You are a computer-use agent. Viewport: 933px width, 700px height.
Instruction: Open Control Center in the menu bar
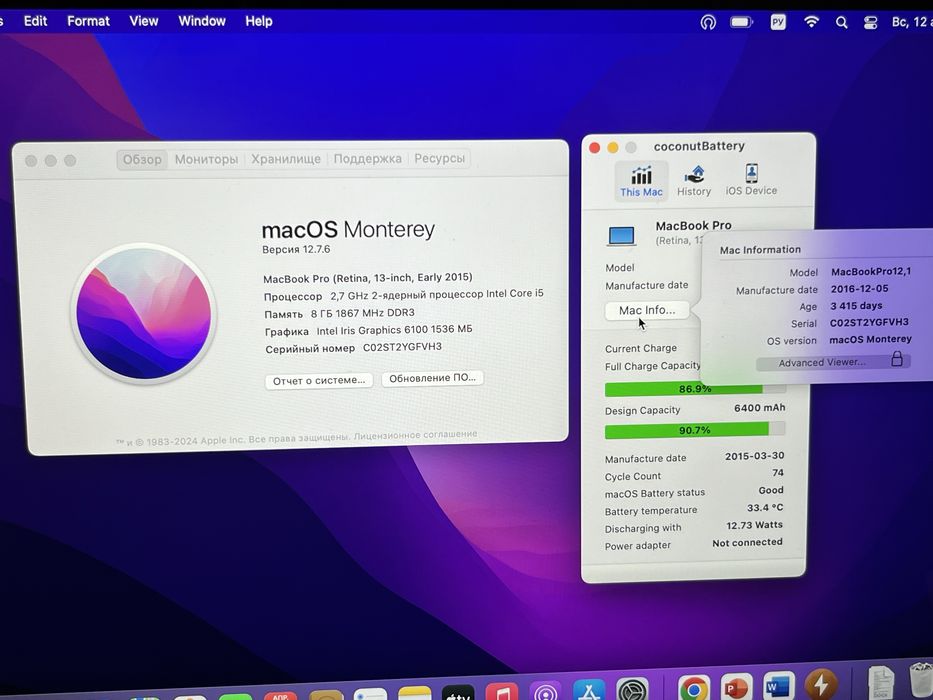(870, 23)
